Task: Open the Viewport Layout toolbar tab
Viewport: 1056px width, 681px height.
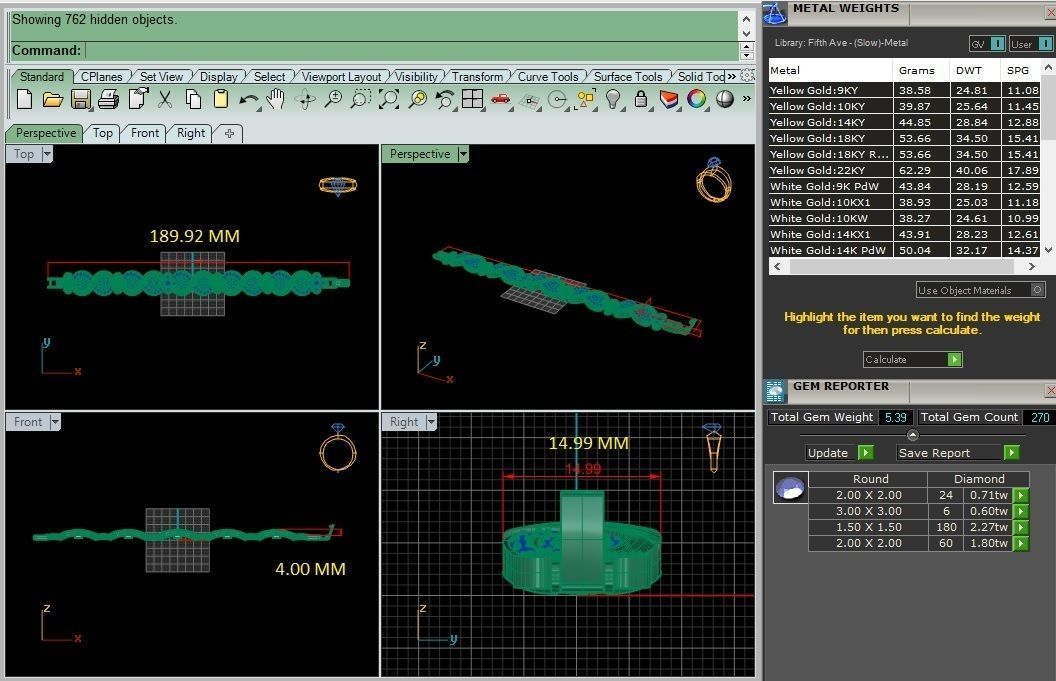Action: pyautogui.click(x=341, y=77)
